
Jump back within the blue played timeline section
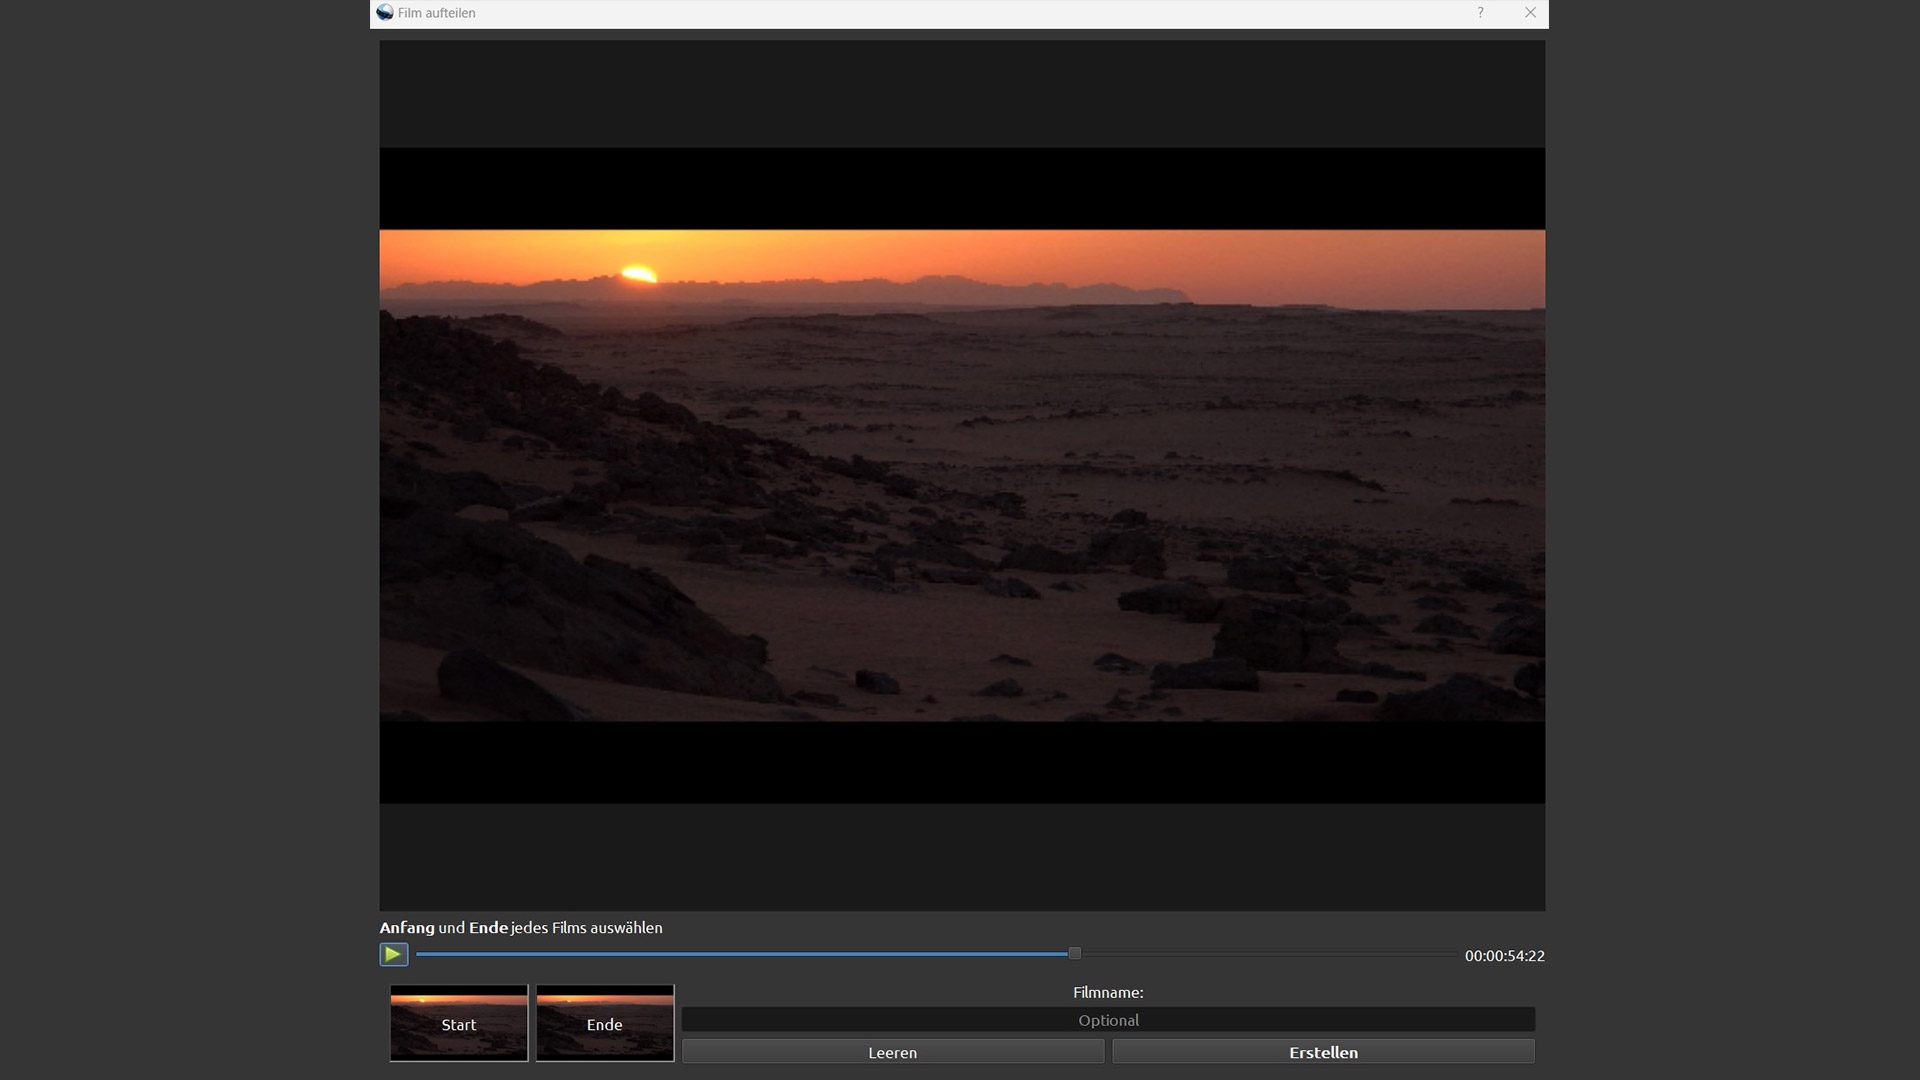[x=740, y=954]
